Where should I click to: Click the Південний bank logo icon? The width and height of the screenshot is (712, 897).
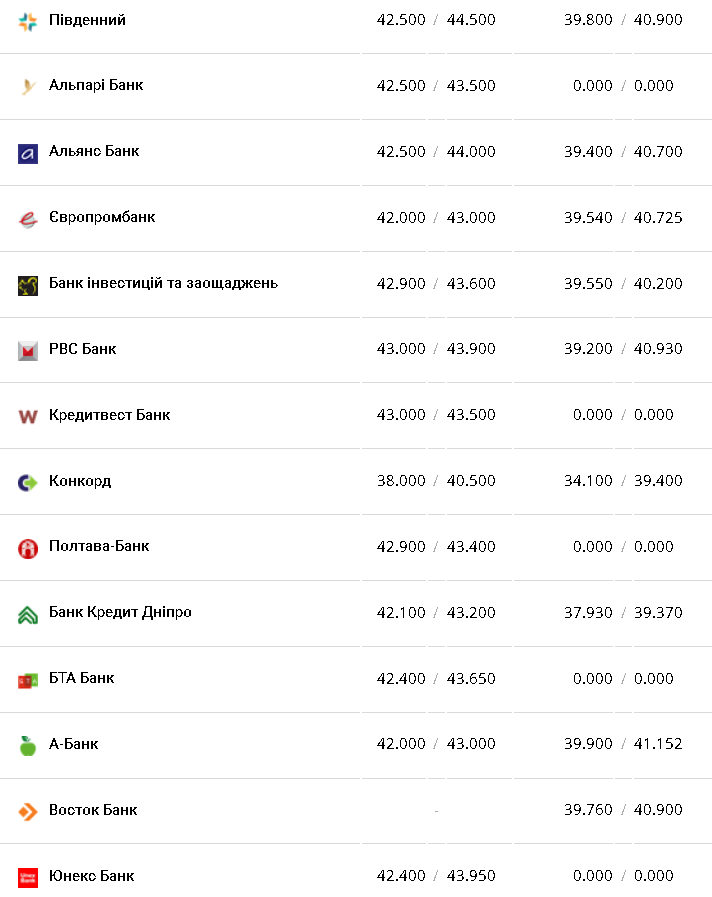28,21
